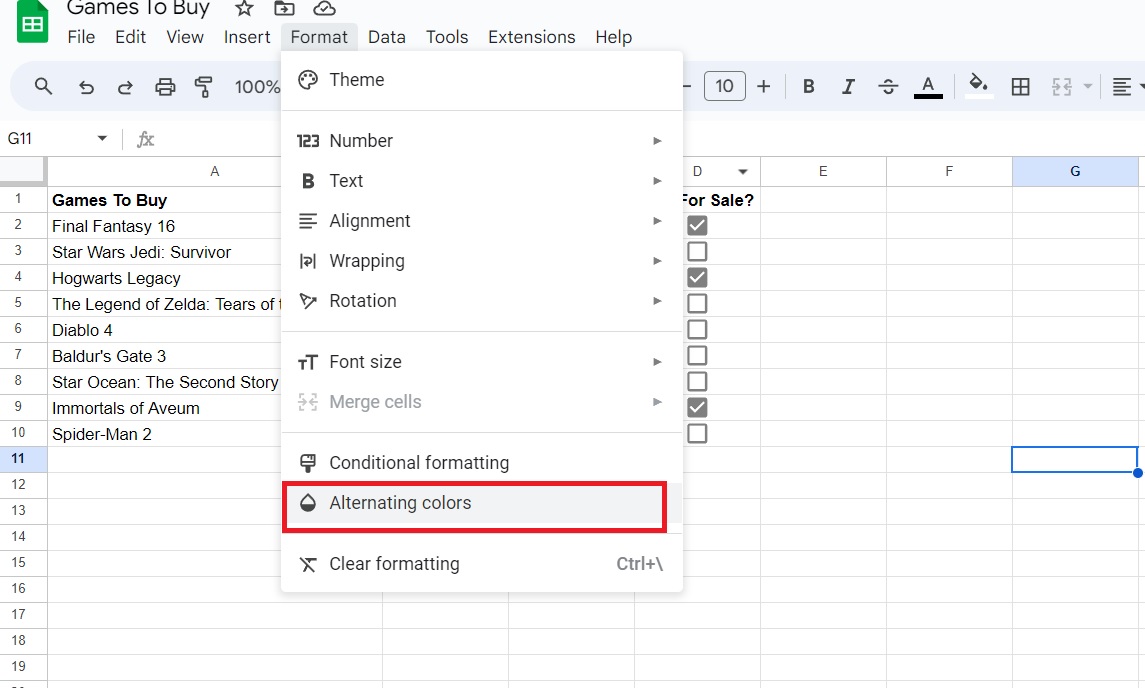
Task: Select row 11 header
Action: tap(23, 459)
